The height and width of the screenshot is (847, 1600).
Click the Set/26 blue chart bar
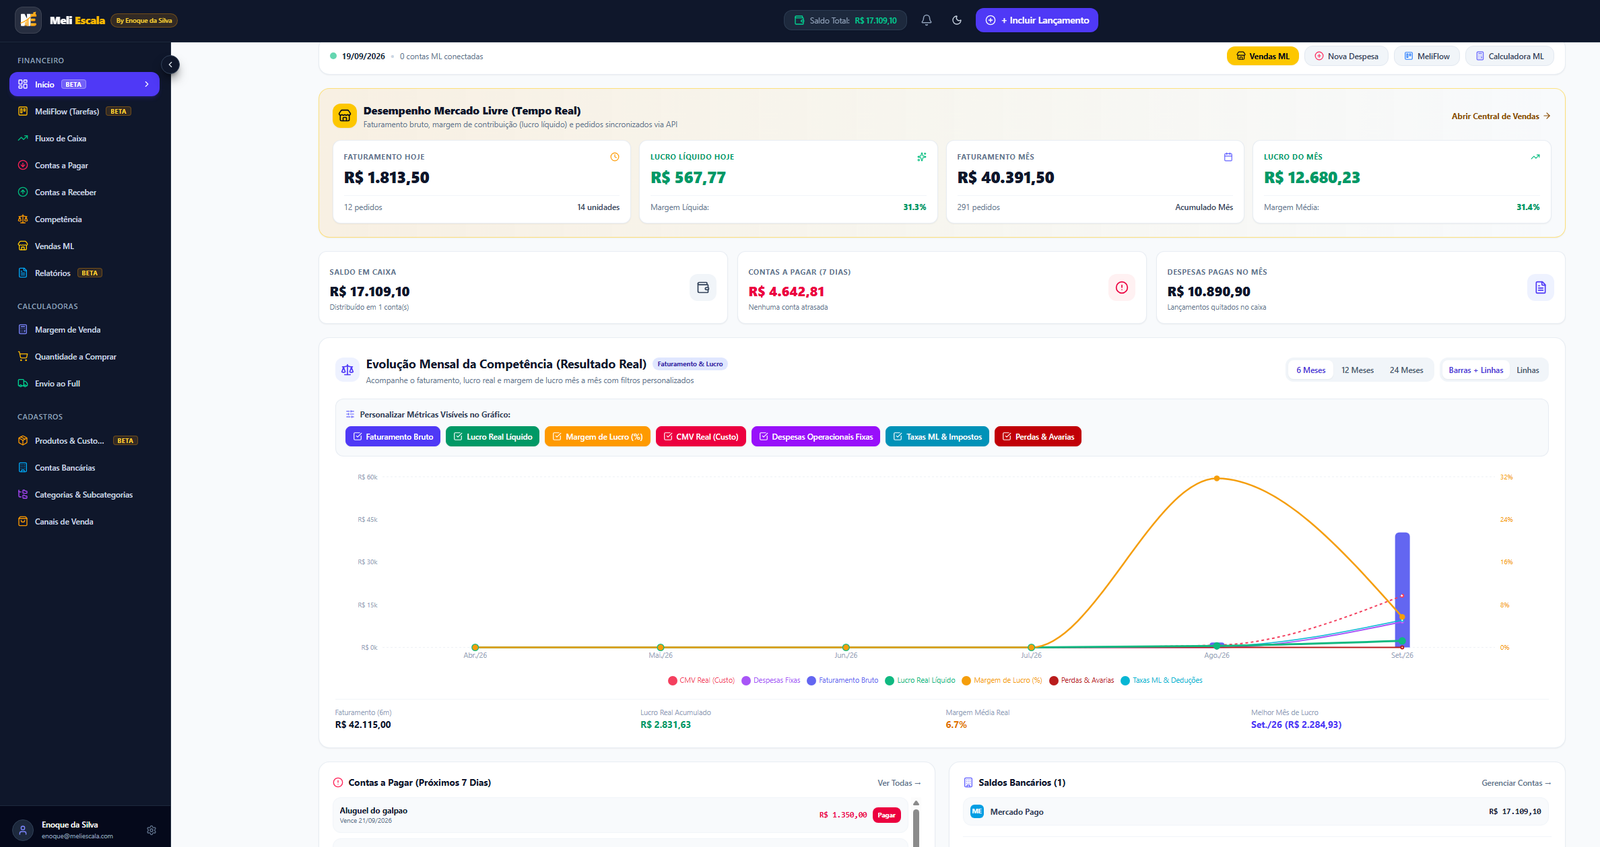pos(1402,590)
